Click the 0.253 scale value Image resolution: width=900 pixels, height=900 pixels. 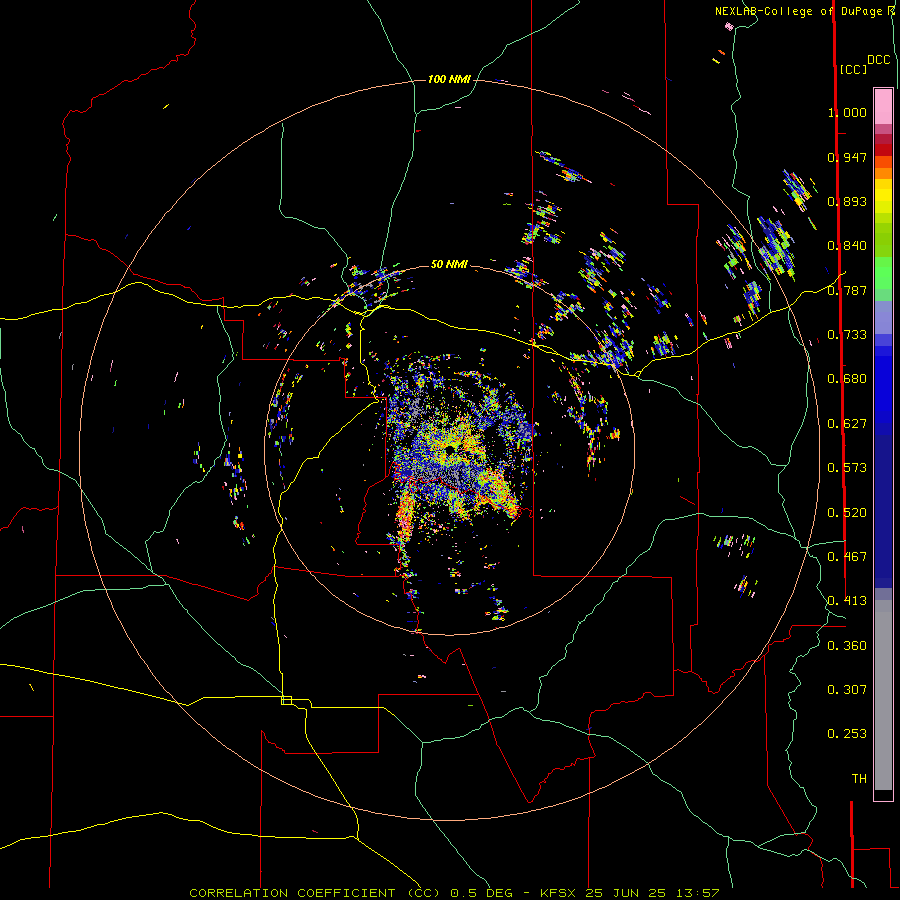[x=847, y=734]
